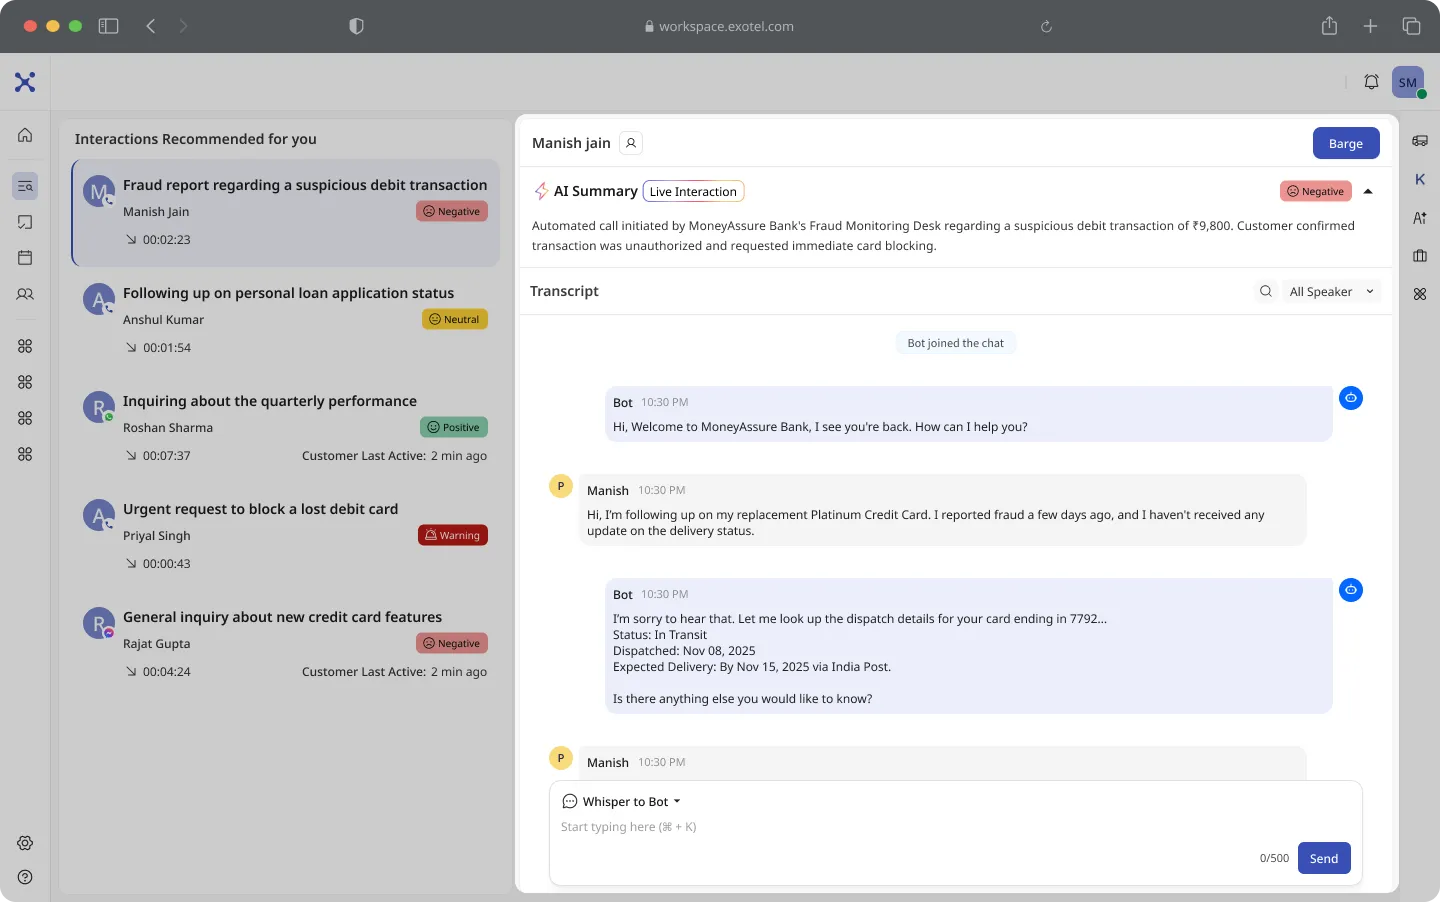Open the AI translate icon in right rail
Screen dimensions: 1440x902
click(1420, 217)
